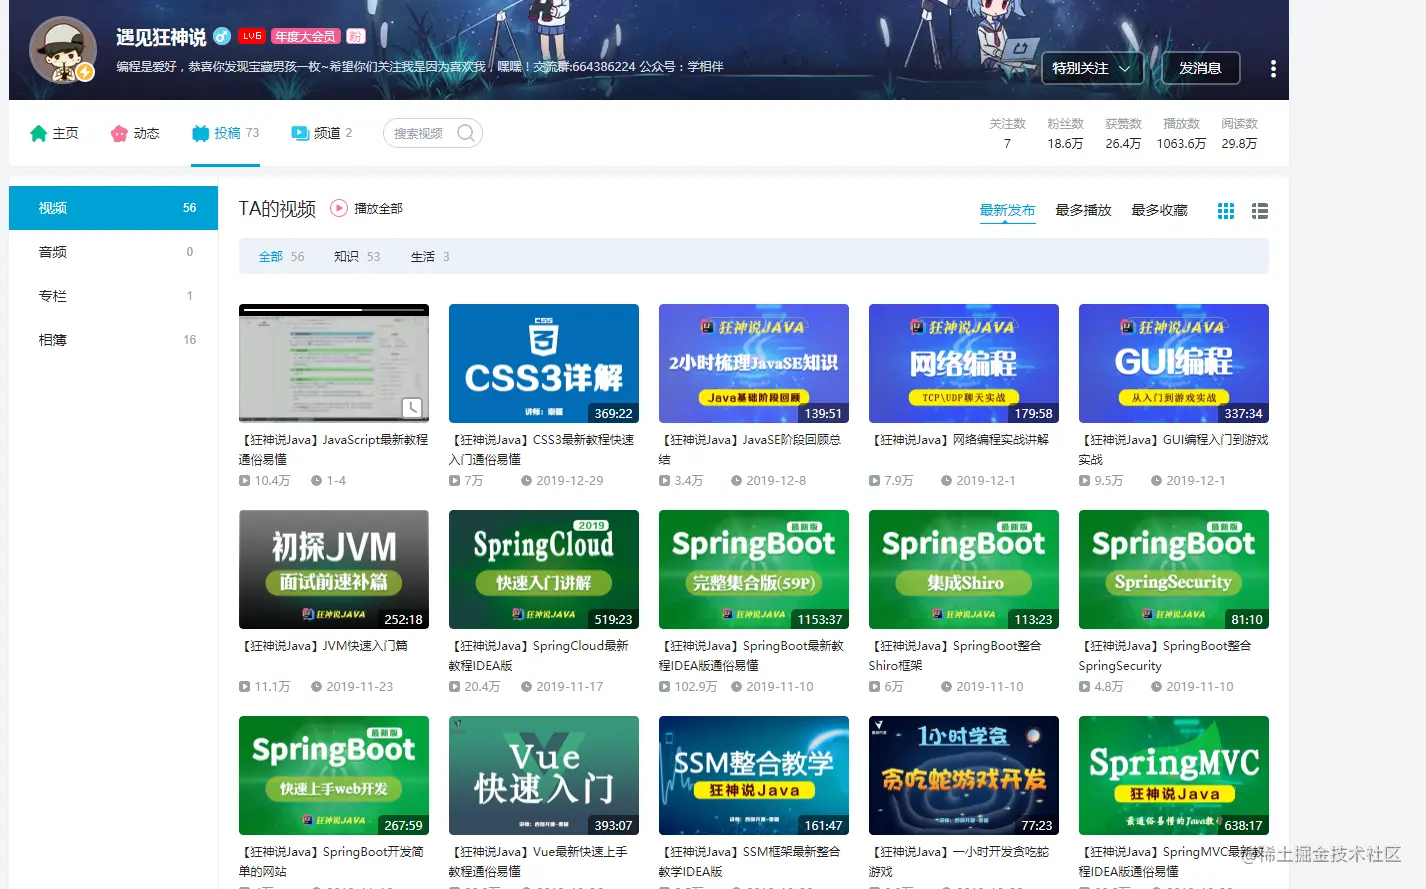
Task: Open the 贪吃蛇游戏开发 thumbnail
Action: (x=964, y=775)
